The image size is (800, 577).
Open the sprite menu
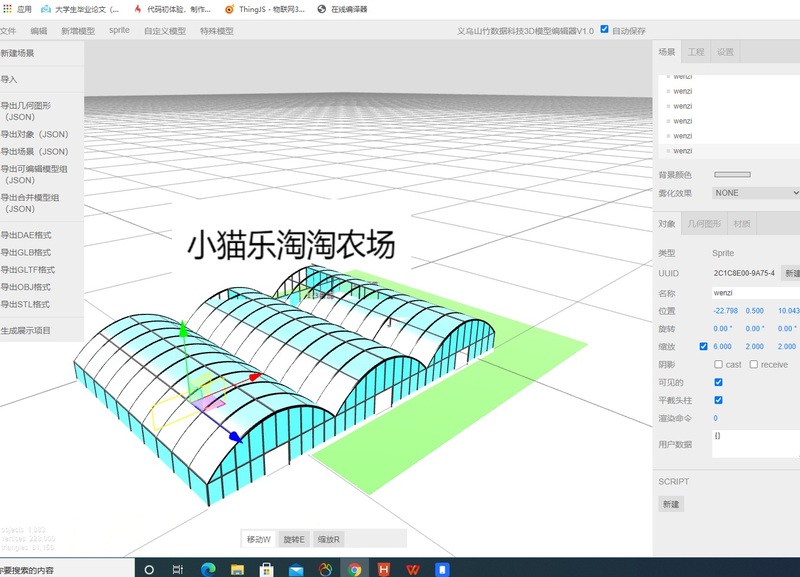[x=119, y=30]
